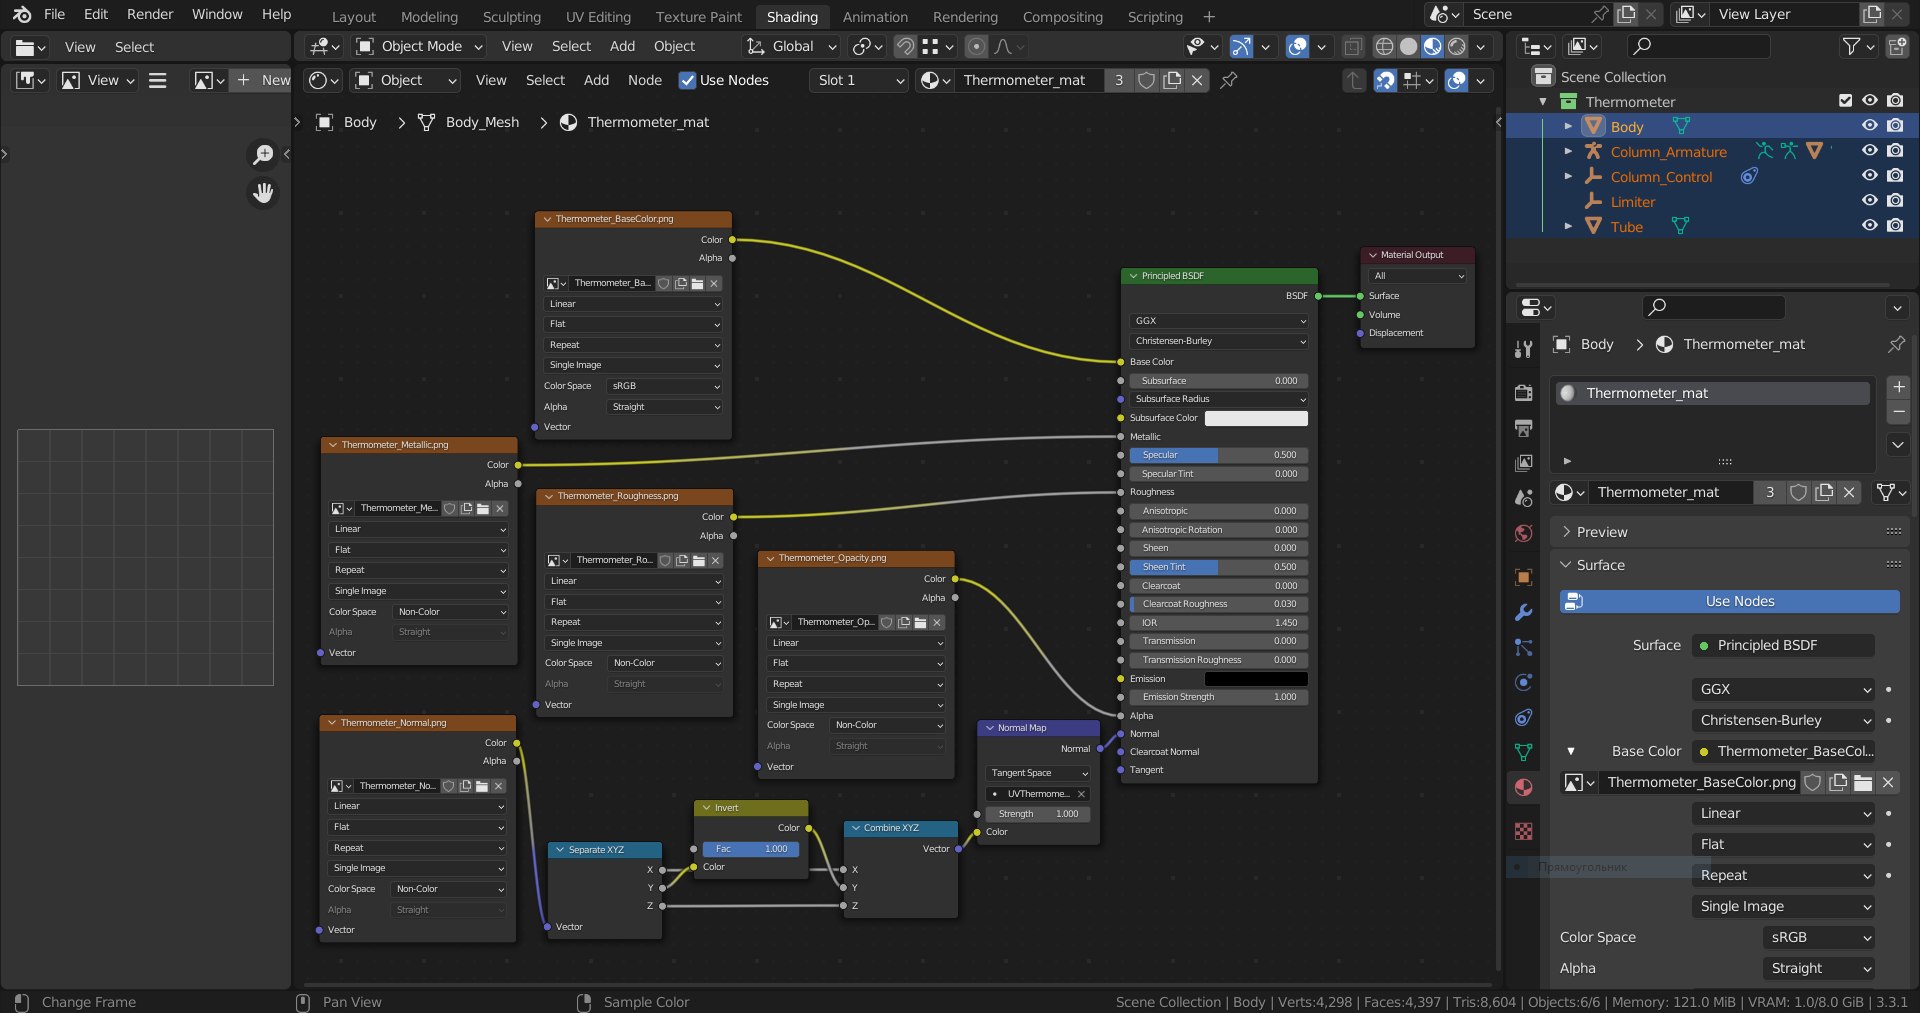This screenshot has height=1013, width=1920.
Task: Enable material preview viewport shading
Action: pos(1433,47)
